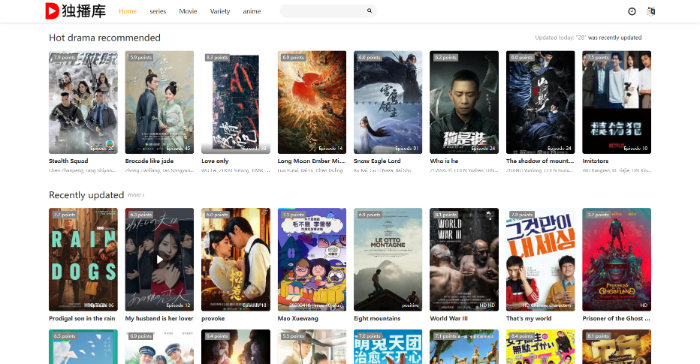Open the Brocade like jade poster
Screen dimensions: 700x364
159,102
